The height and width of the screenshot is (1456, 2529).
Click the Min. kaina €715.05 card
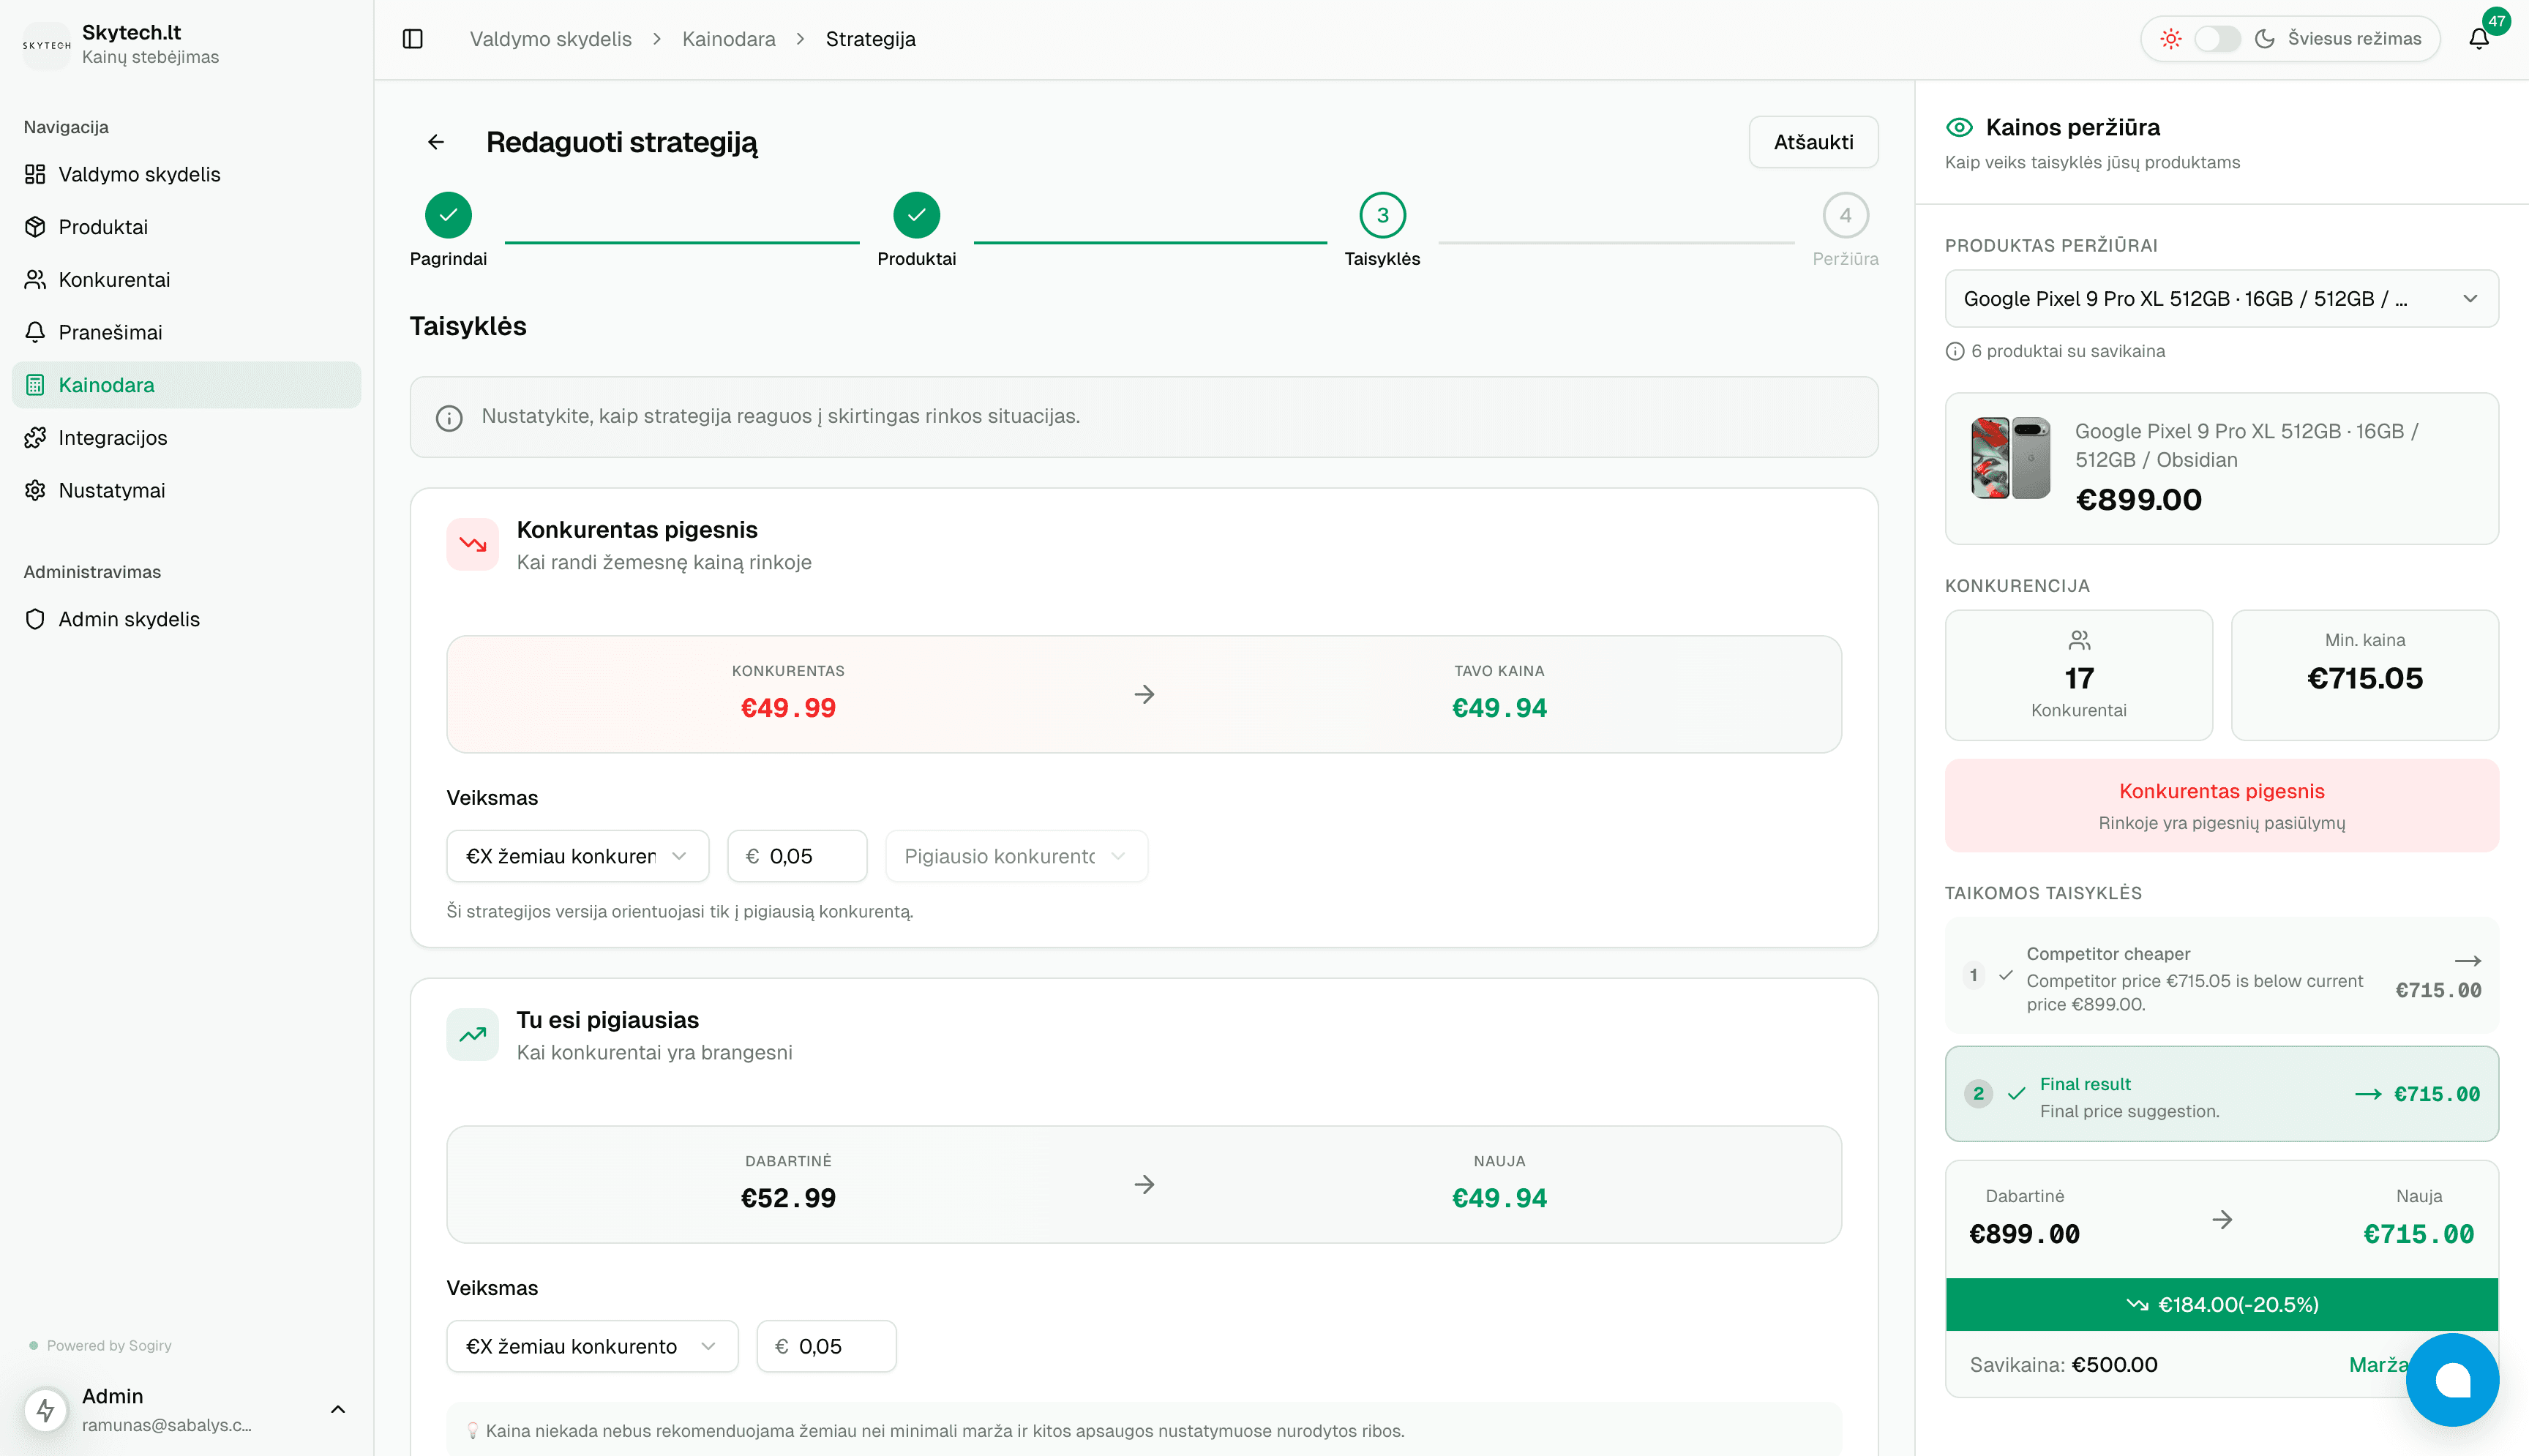[x=2364, y=675]
